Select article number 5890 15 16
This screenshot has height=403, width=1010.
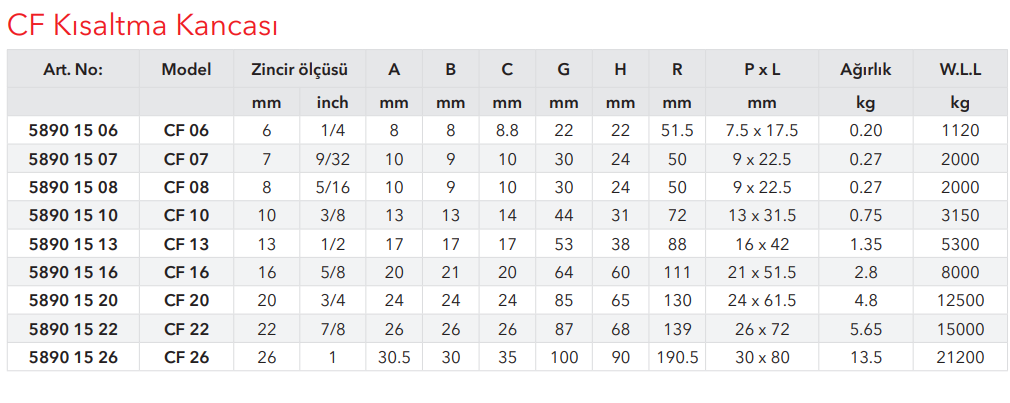click(x=73, y=272)
